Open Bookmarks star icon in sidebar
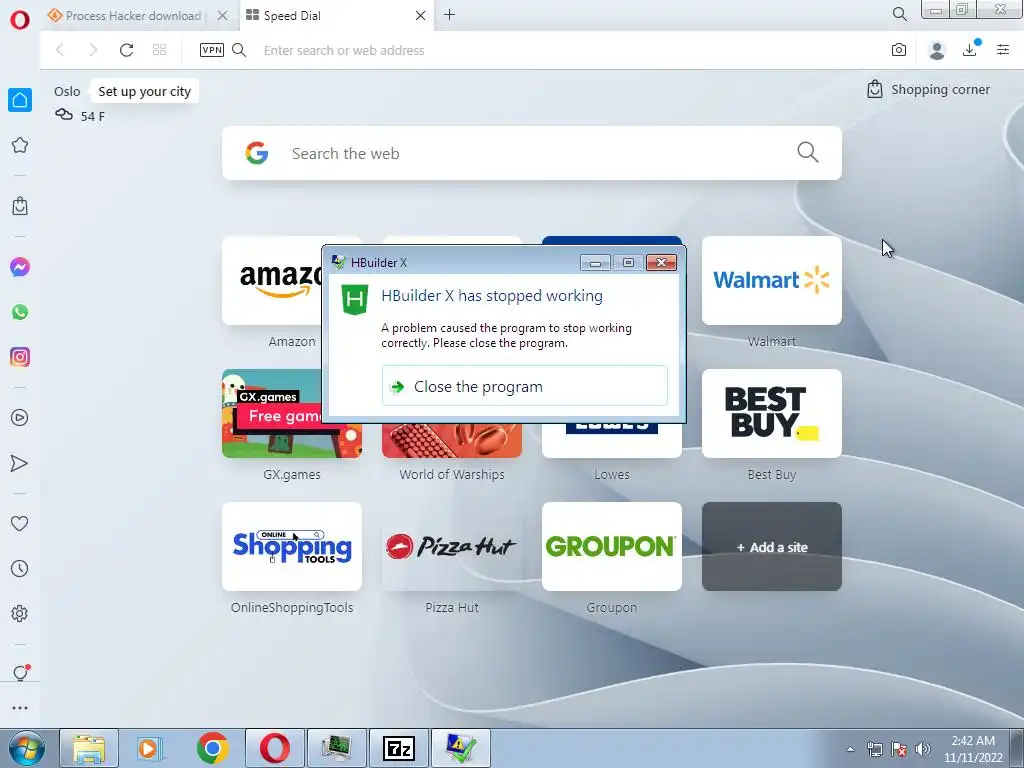This screenshot has height=768, width=1024. (x=20, y=145)
